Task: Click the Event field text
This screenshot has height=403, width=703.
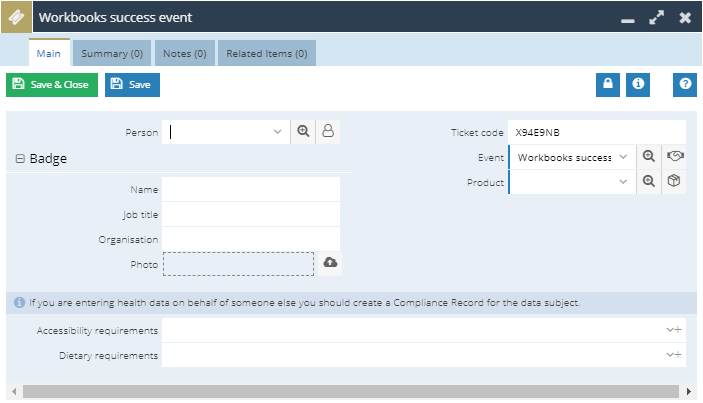Action: pos(564,157)
